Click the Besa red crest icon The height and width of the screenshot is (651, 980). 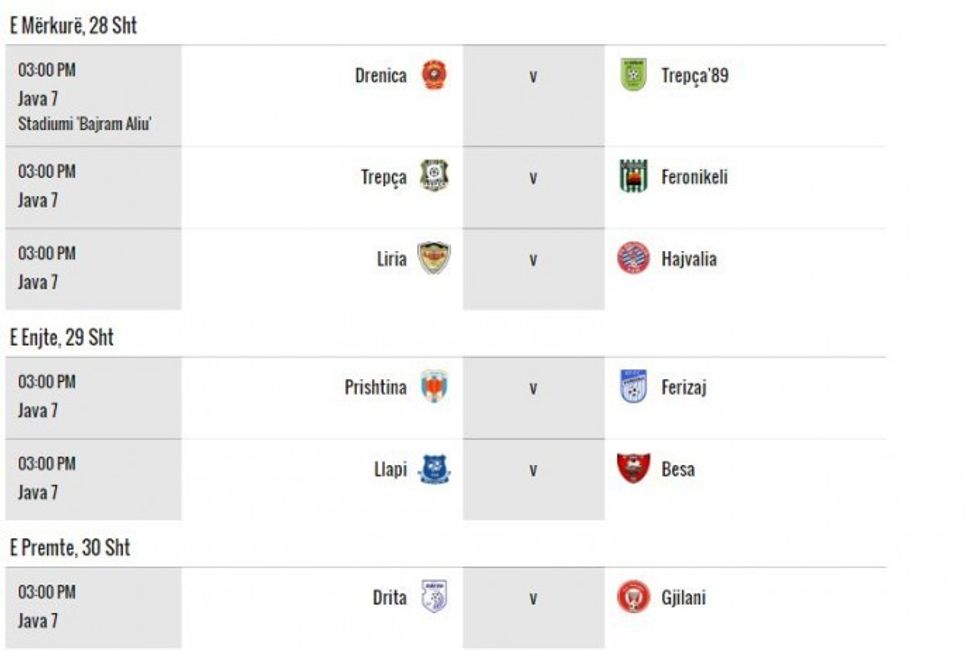pyautogui.click(x=633, y=468)
